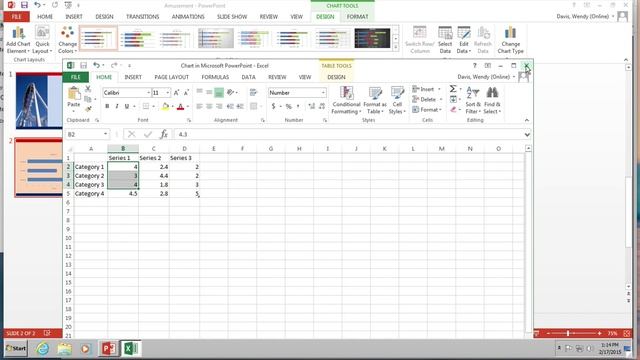The width and height of the screenshot is (640, 360).
Task: Click column header E
Action: tap(213, 149)
